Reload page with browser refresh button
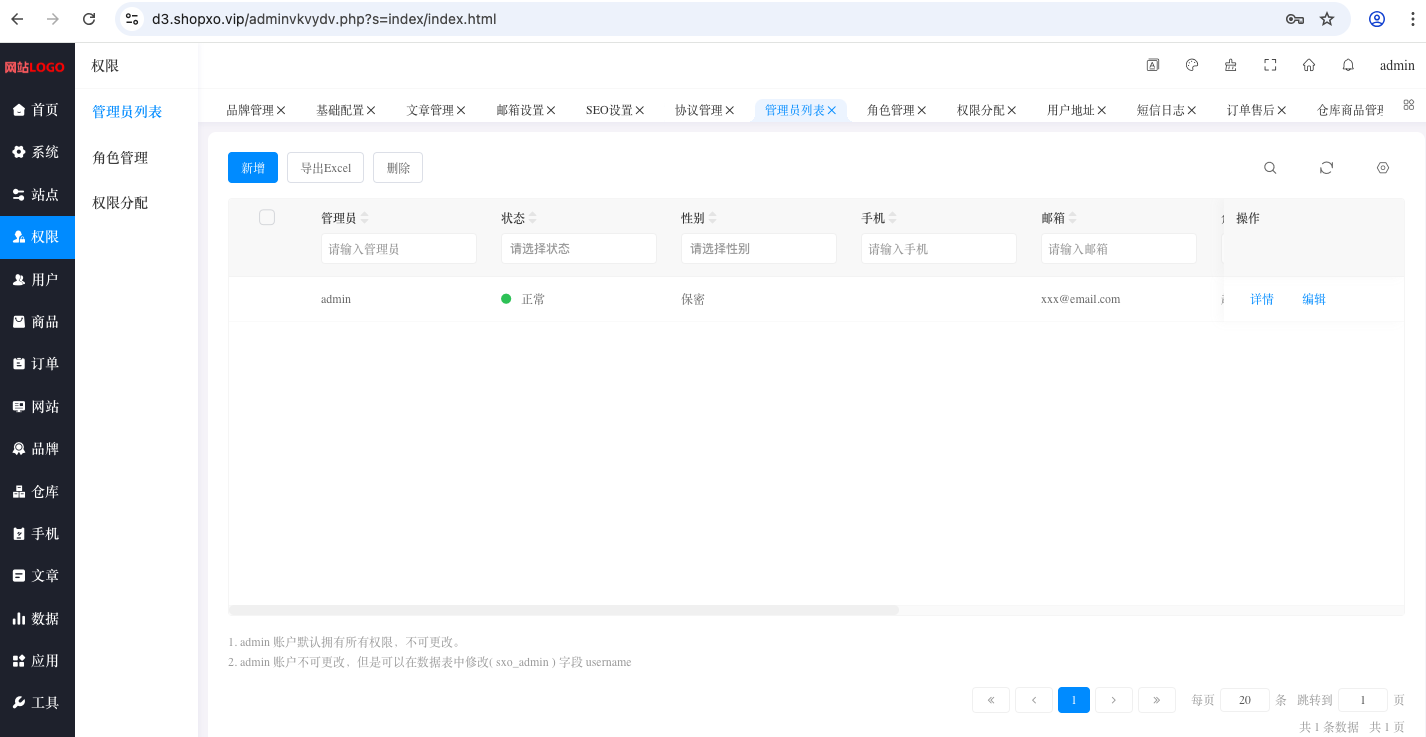Image resolution: width=1426 pixels, height=737 pixels. point(89,19)
